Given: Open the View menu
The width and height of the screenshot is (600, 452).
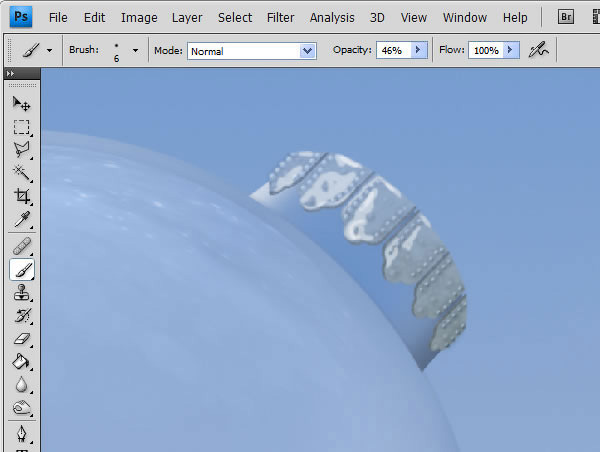Looking at the screenshot, I should (414, 18).
